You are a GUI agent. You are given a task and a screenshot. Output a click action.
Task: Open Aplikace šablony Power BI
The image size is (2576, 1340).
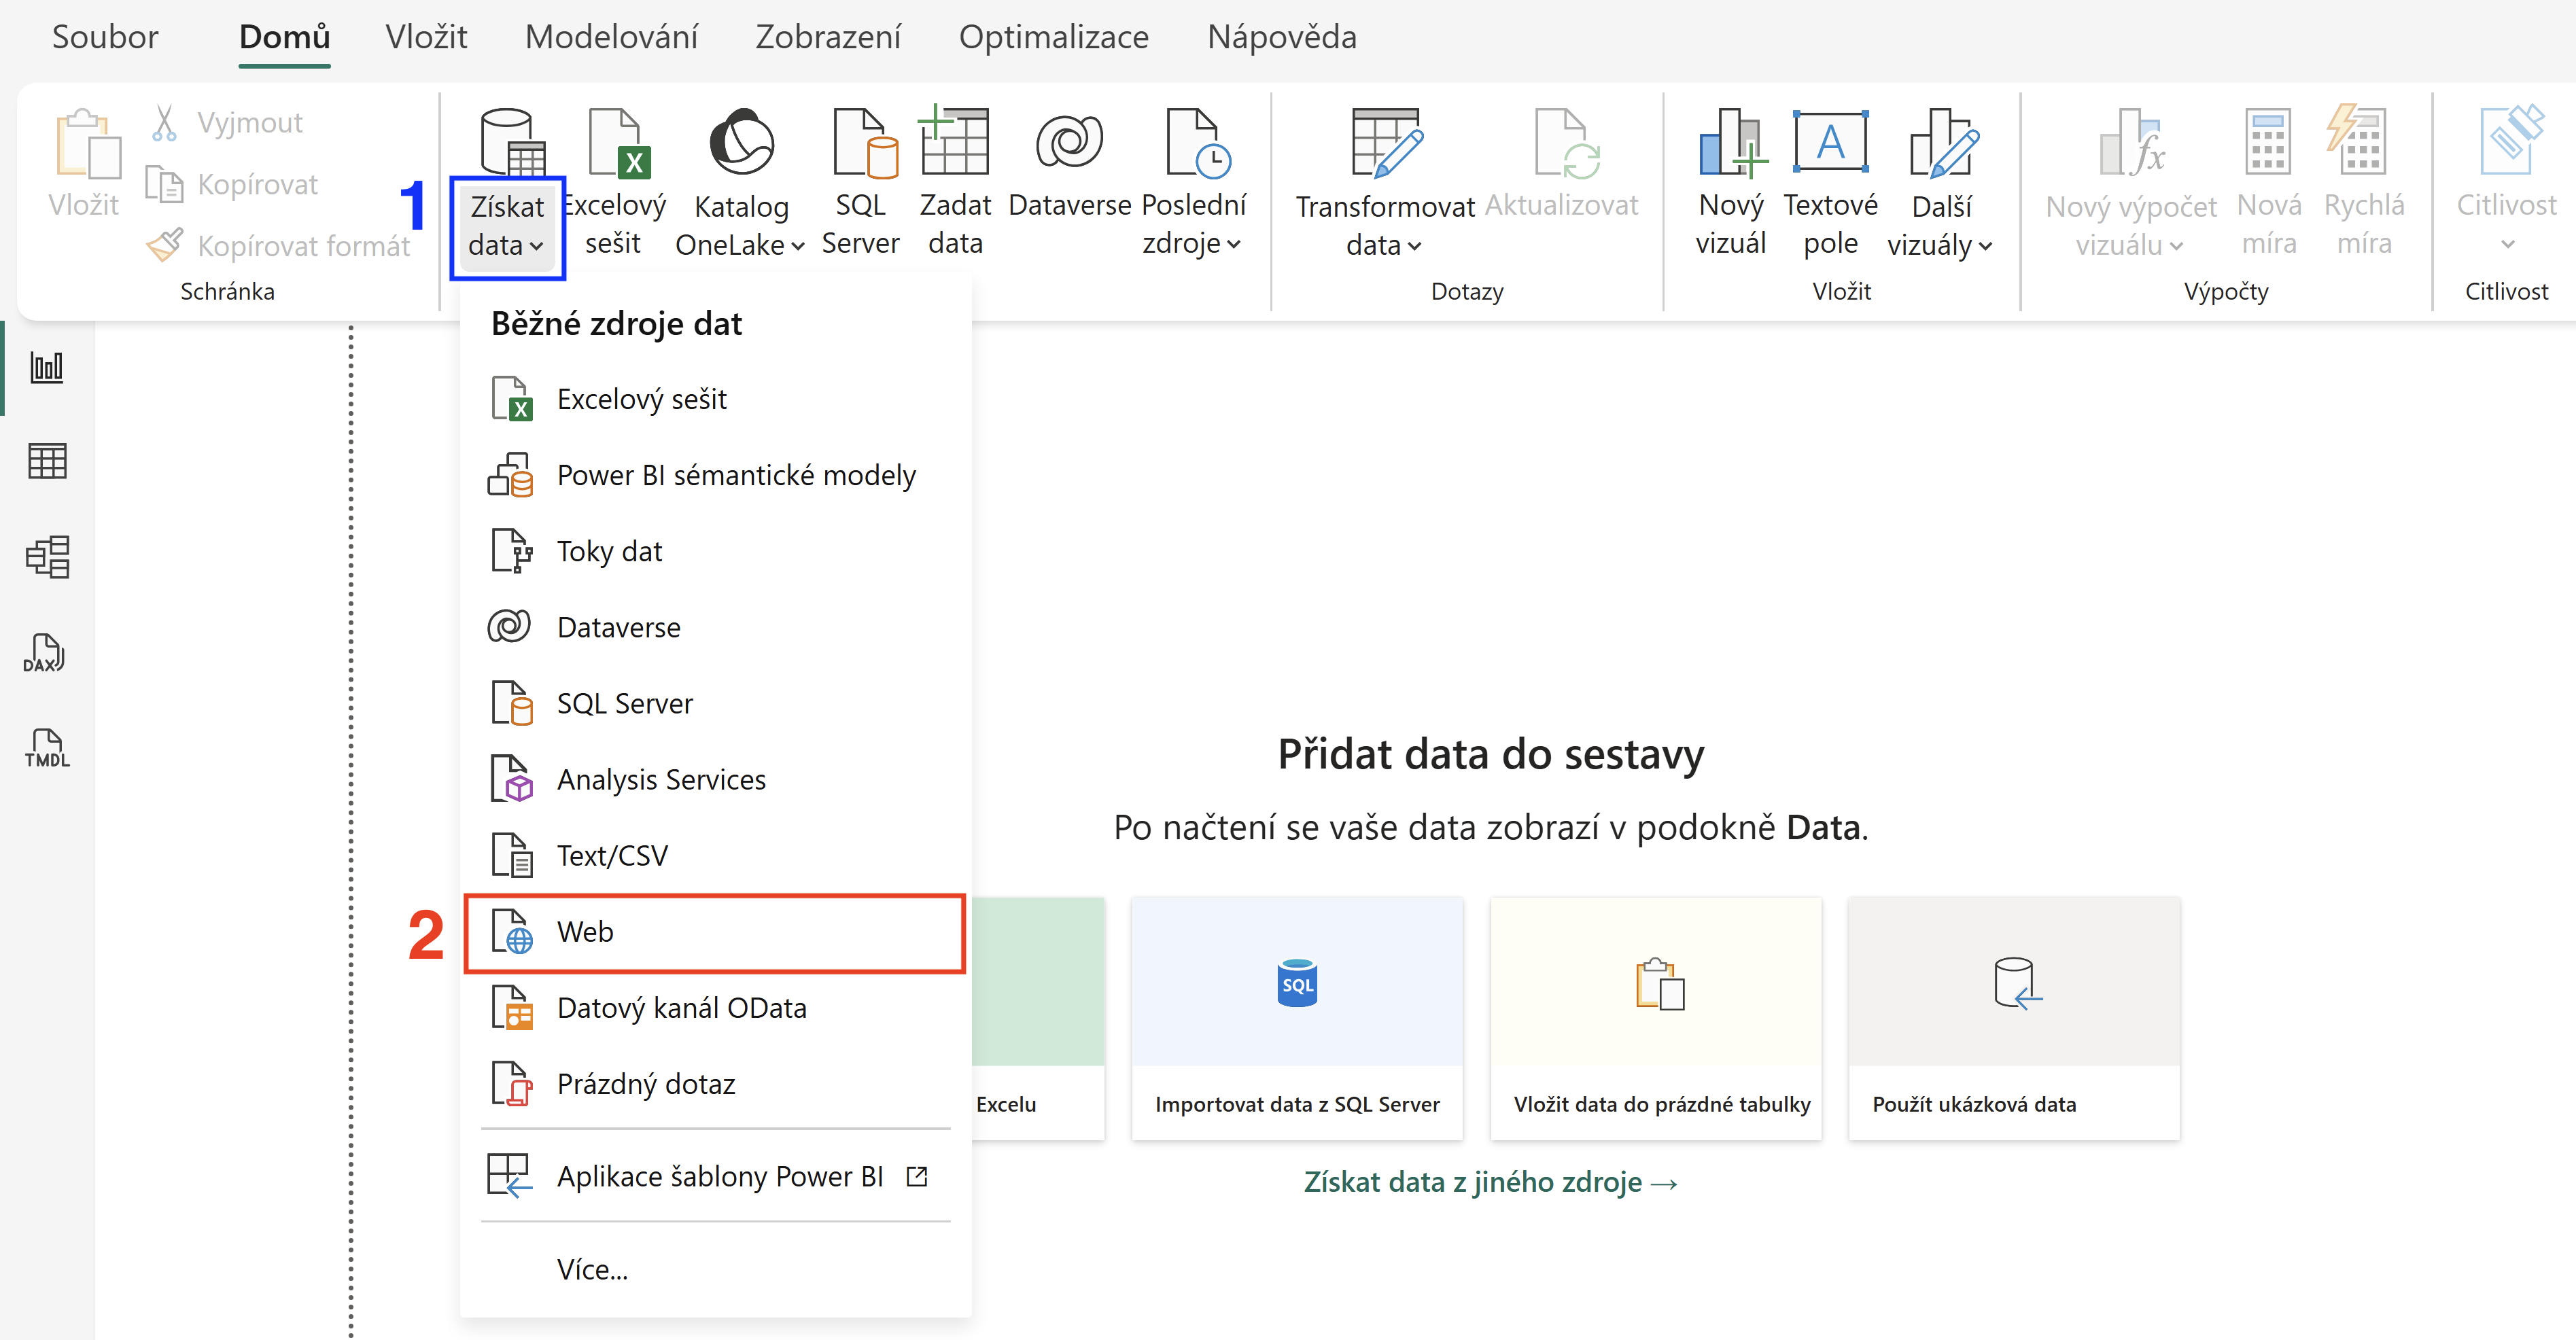pyautogui.click(x=716, y=1176)
